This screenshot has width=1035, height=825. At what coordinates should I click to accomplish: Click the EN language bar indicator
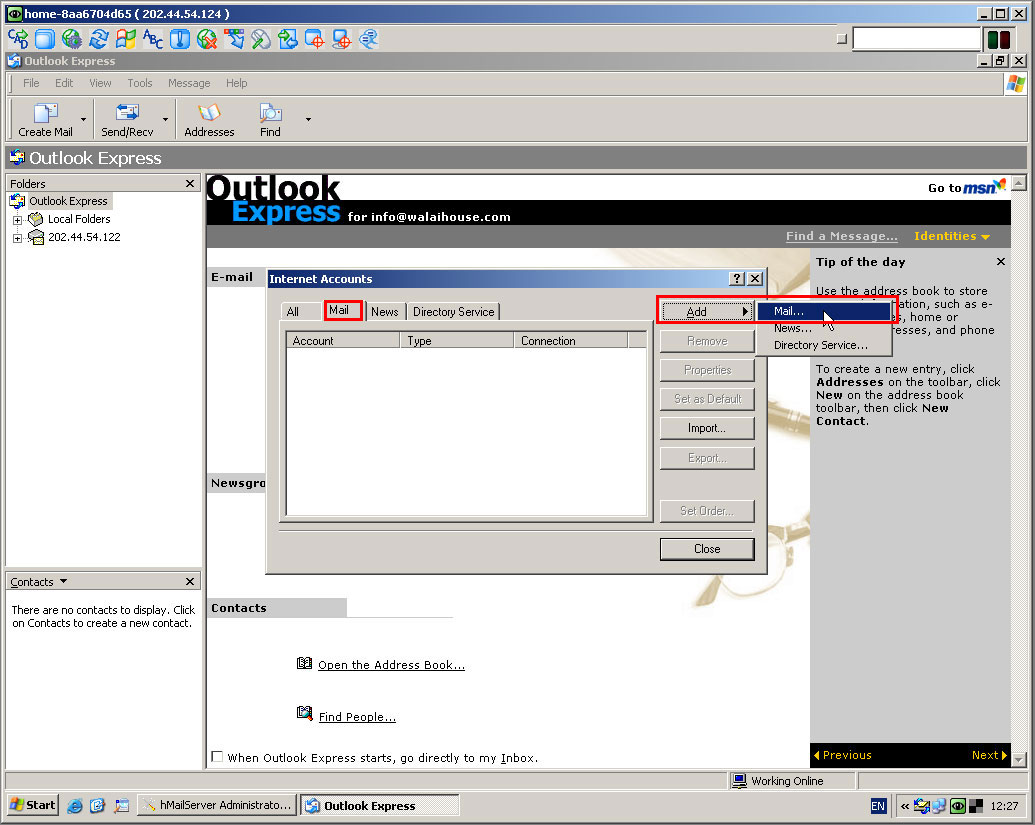pyautogui.click(x=878, y=806)
